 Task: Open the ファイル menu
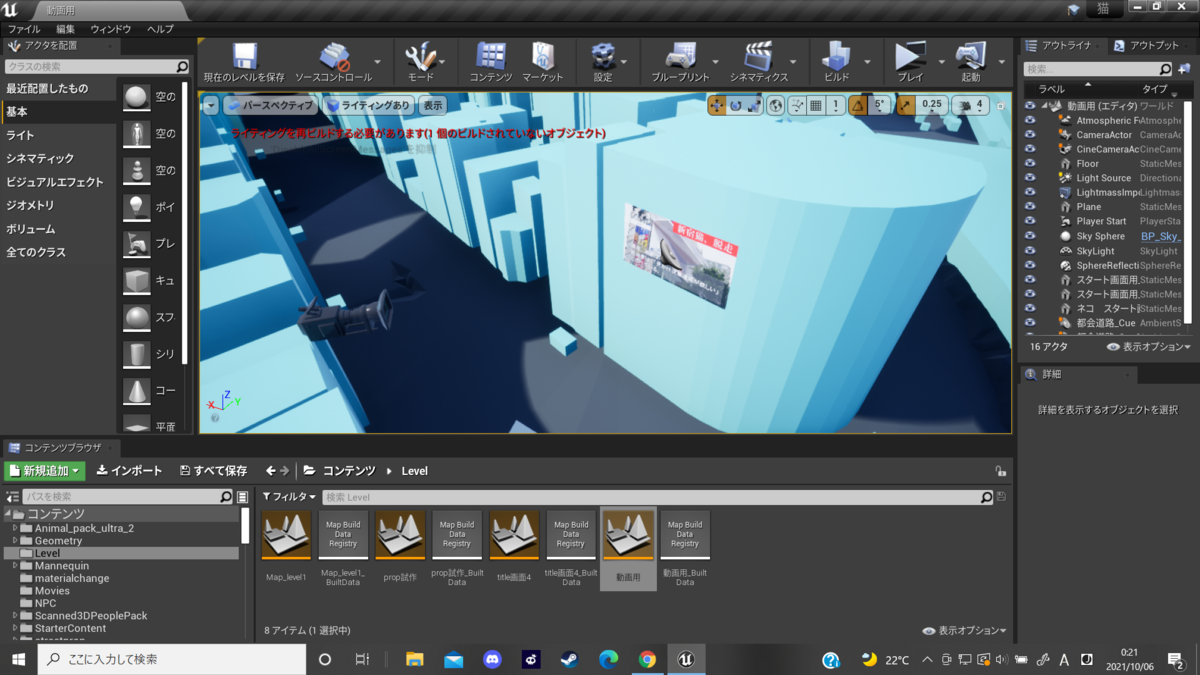24,29
